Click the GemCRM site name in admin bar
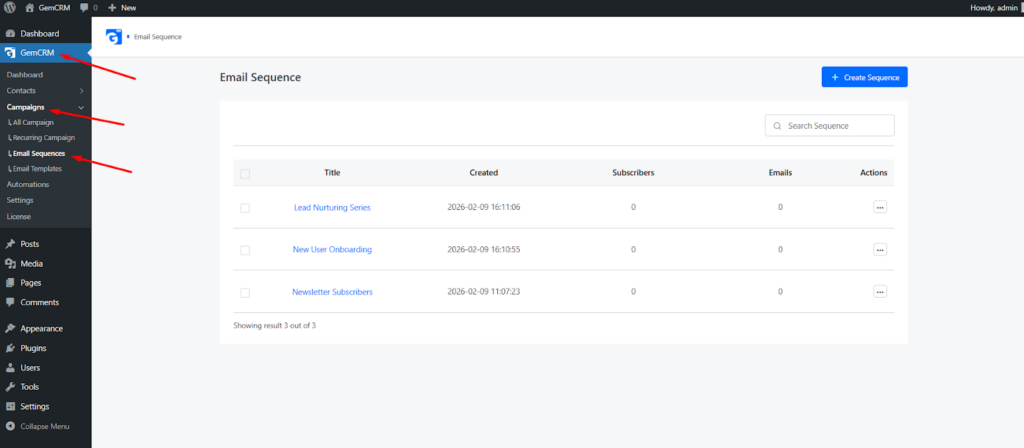The width and height of the screenshot is (1024, 448). (x=54, y=8)
